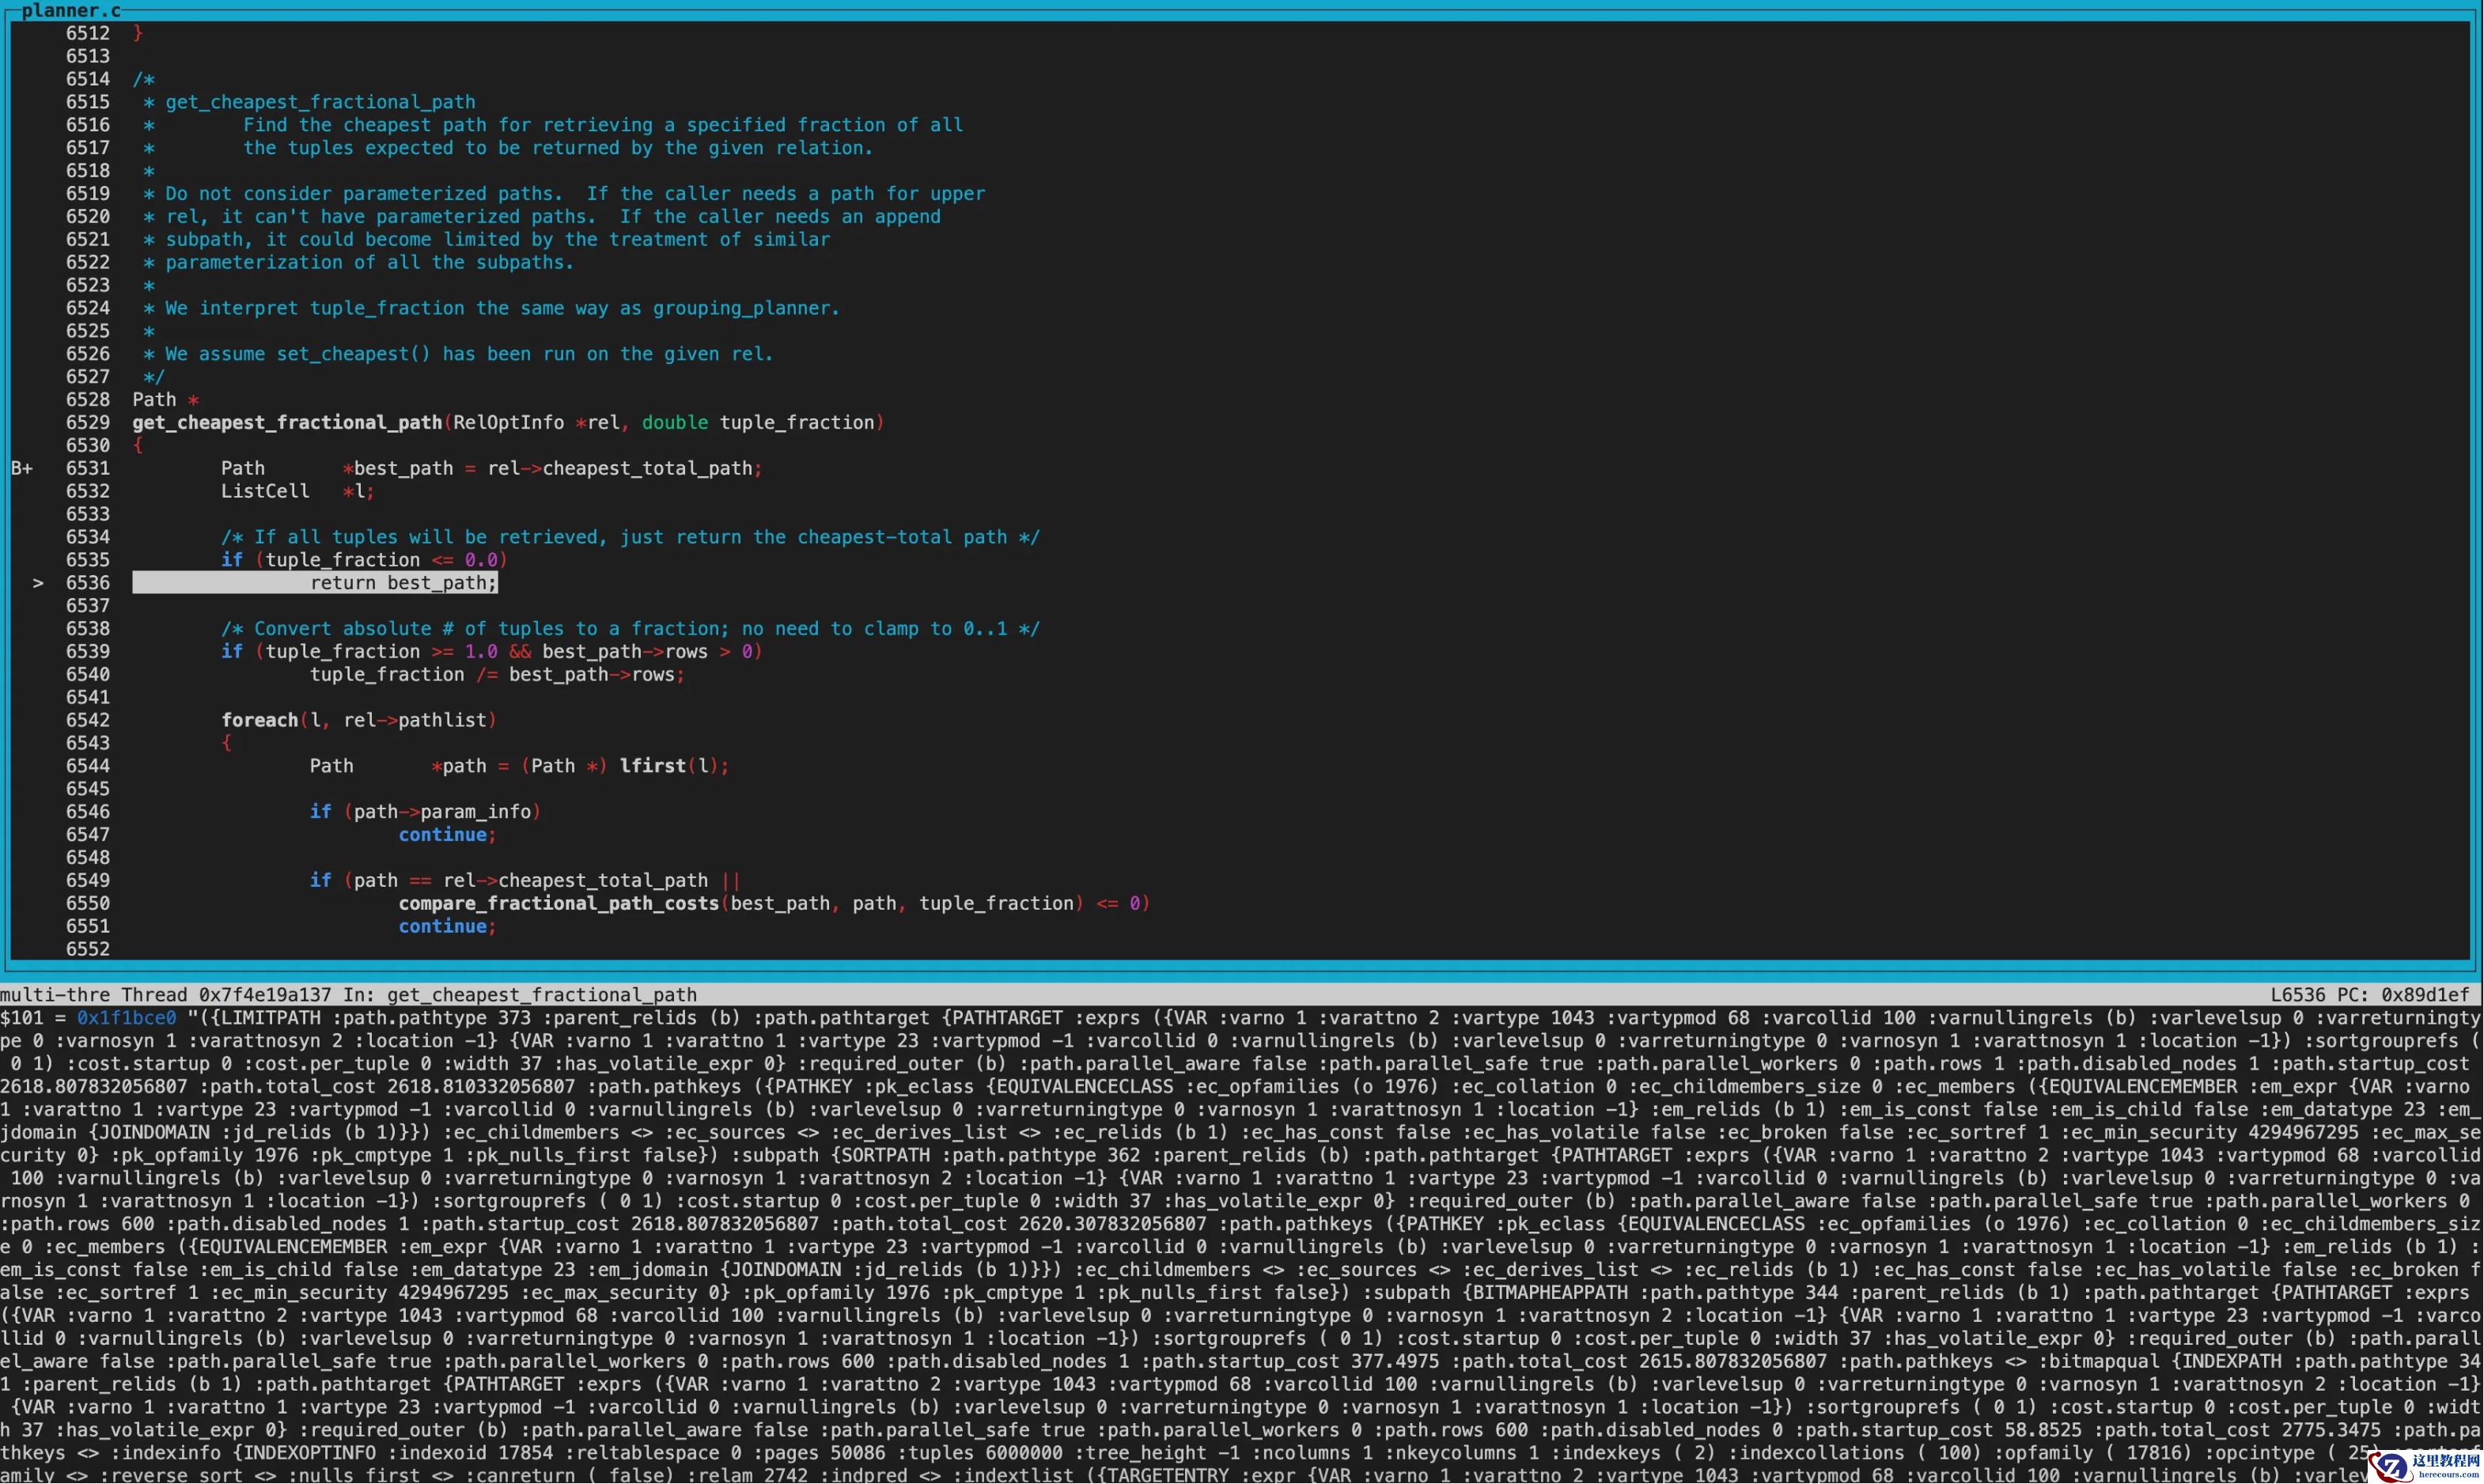This screenshot has height=1484, width=2484.
Task: Click the B+ breakpoint marker at line 6531
Action: coord(22,468)
